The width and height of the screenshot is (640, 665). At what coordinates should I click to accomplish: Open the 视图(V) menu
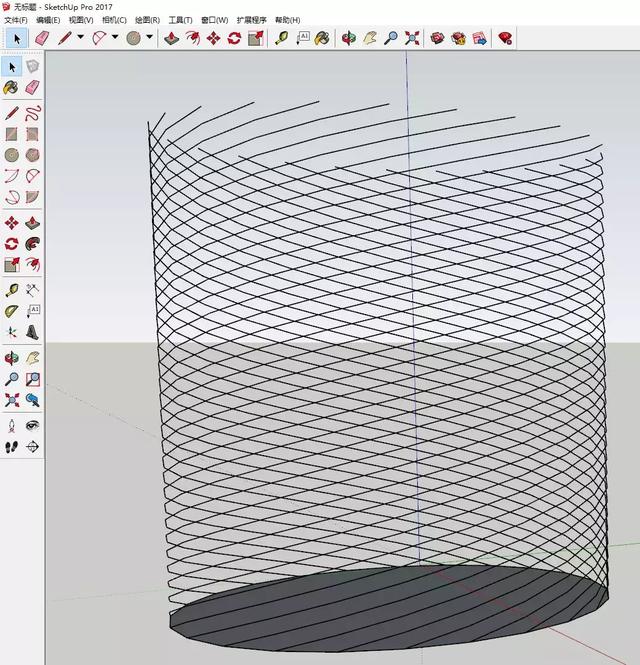(x=81, y=20)
